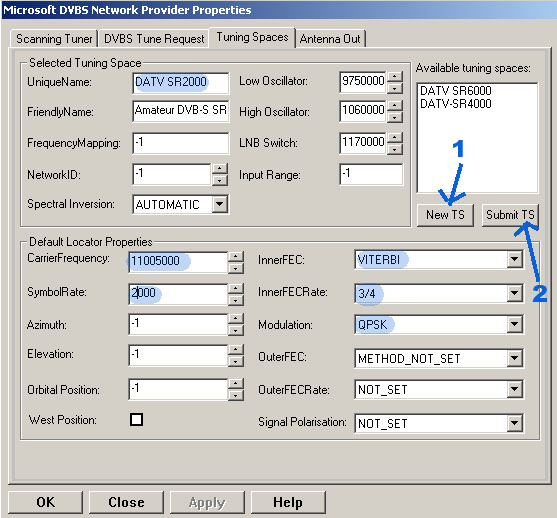Decrease NetworkID with down arrow
This screenshot has width=557, height=518.
[220, 180]
